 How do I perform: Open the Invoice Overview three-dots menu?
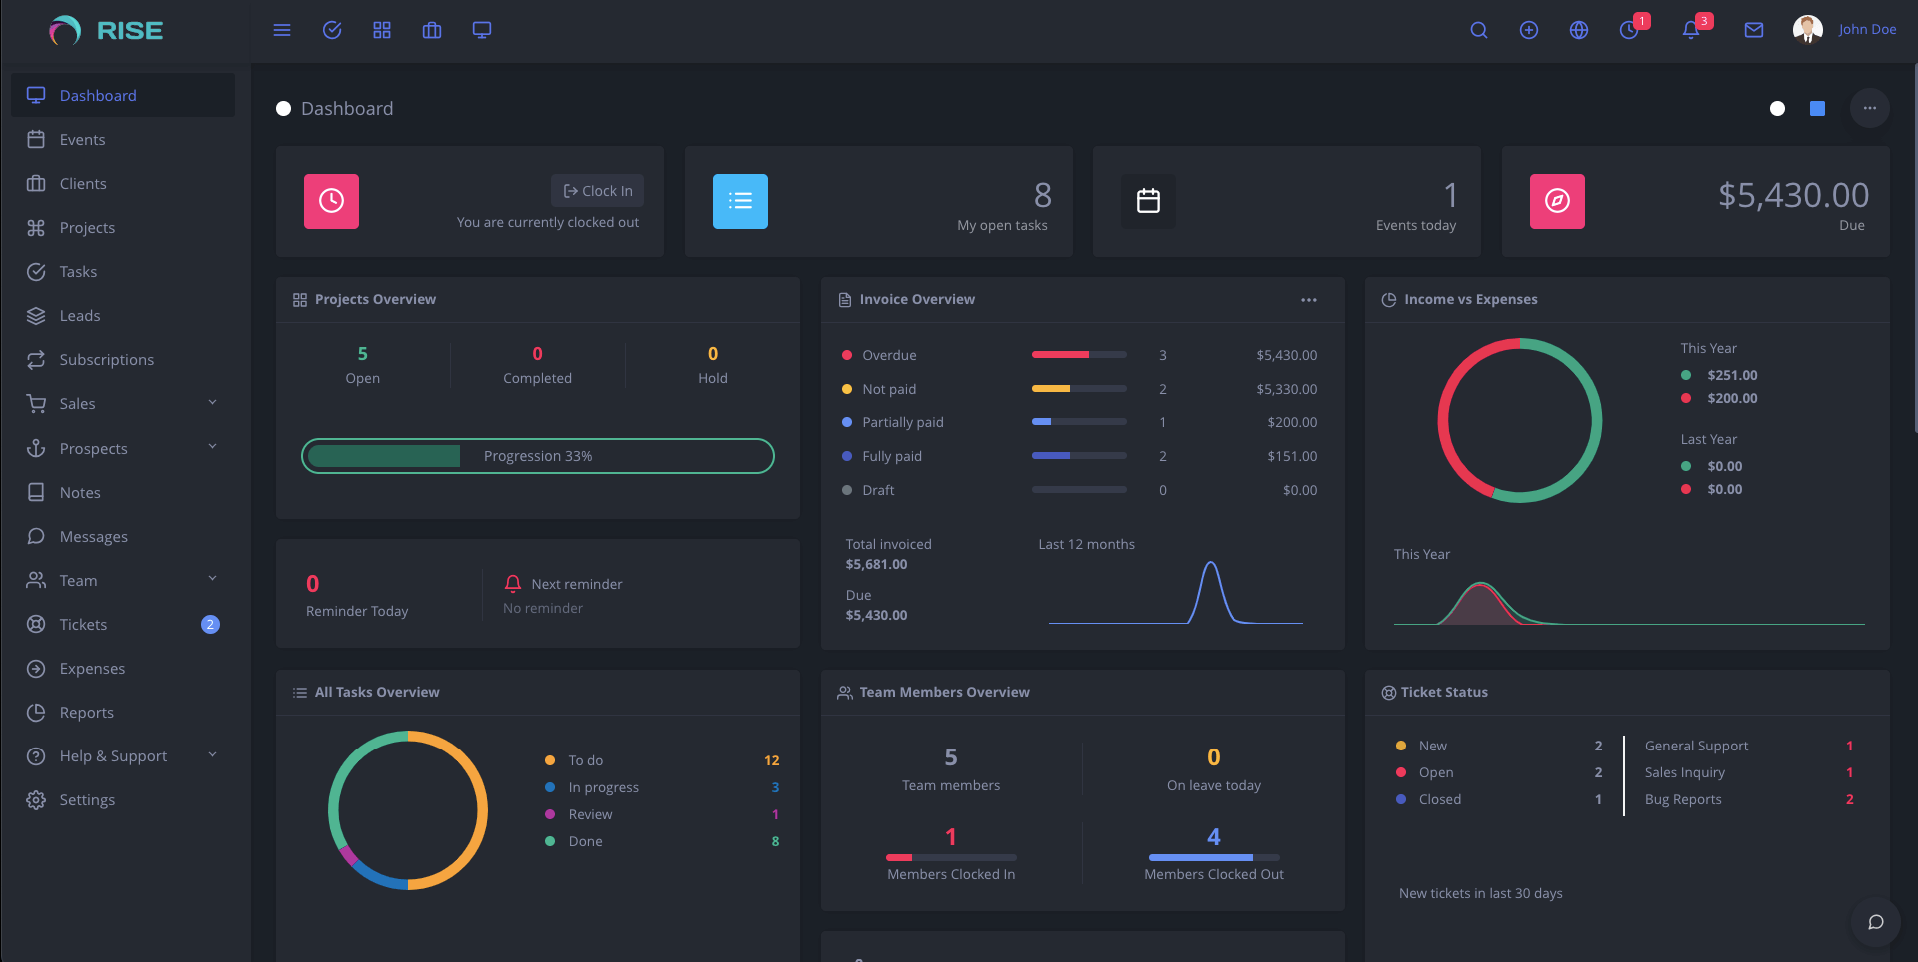tap(1308, 300)
